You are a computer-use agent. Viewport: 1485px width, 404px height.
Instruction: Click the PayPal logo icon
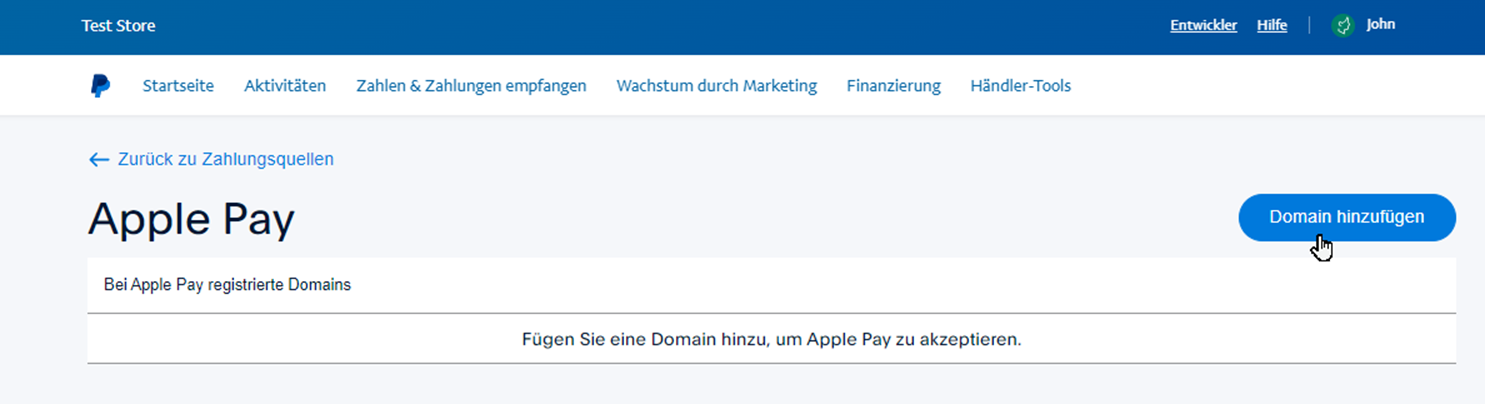click(x=99, y=86)
